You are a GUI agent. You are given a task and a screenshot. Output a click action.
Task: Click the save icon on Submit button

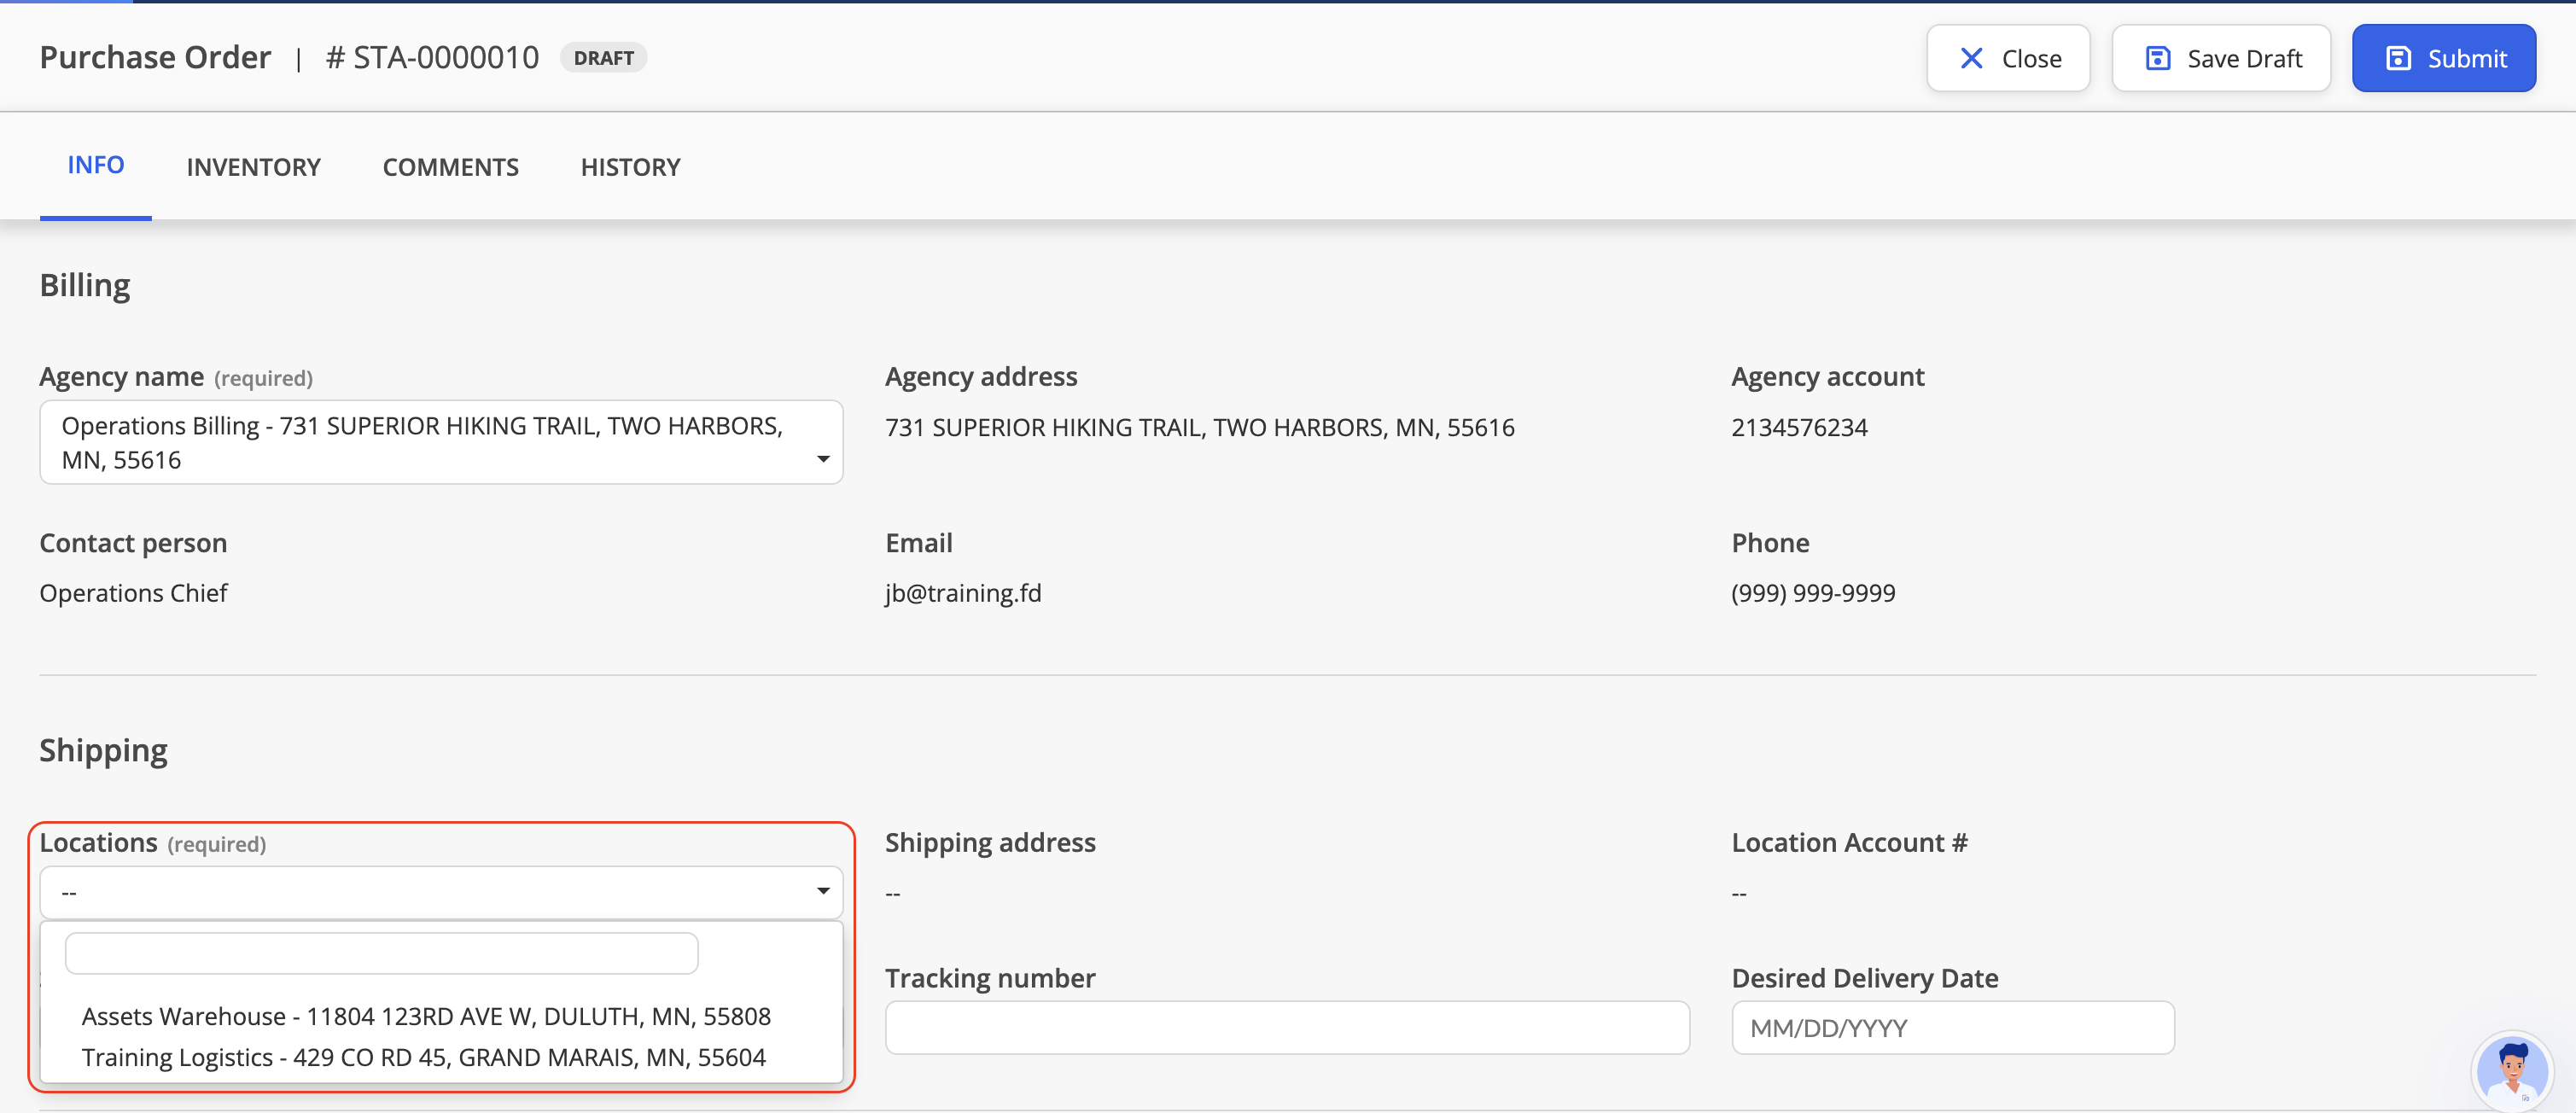click(x=2398, y=58)
